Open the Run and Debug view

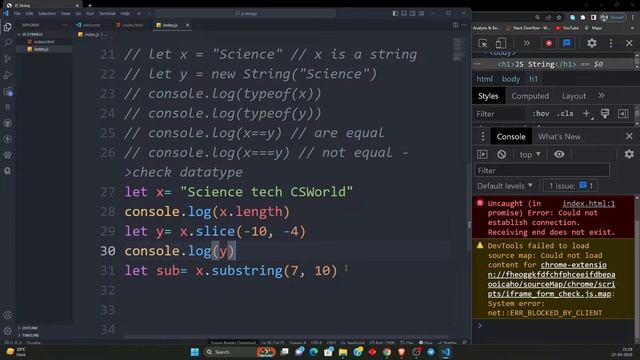point(7,75)
